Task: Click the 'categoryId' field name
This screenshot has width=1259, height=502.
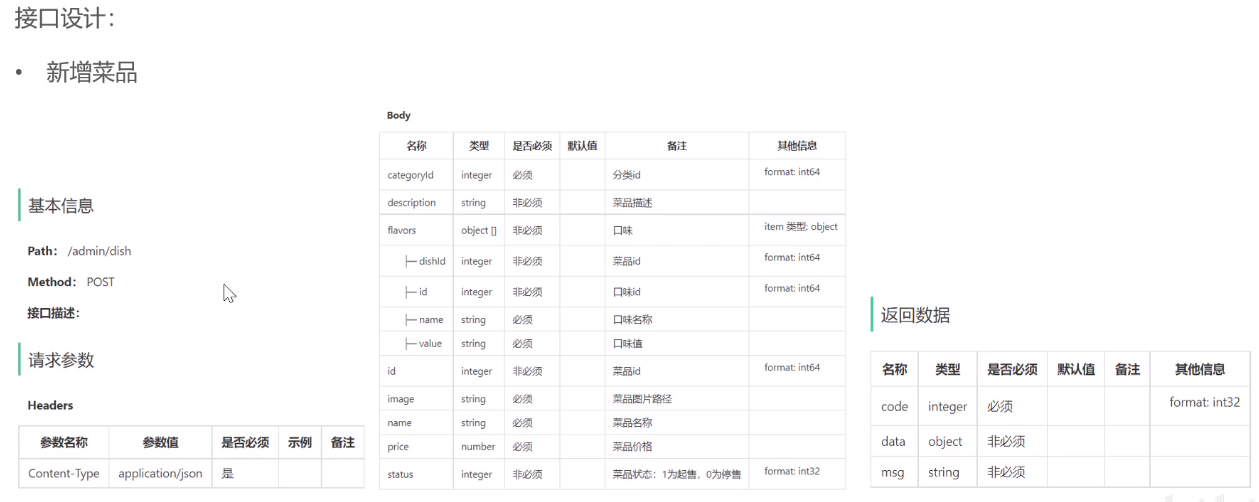Action: 410,174
